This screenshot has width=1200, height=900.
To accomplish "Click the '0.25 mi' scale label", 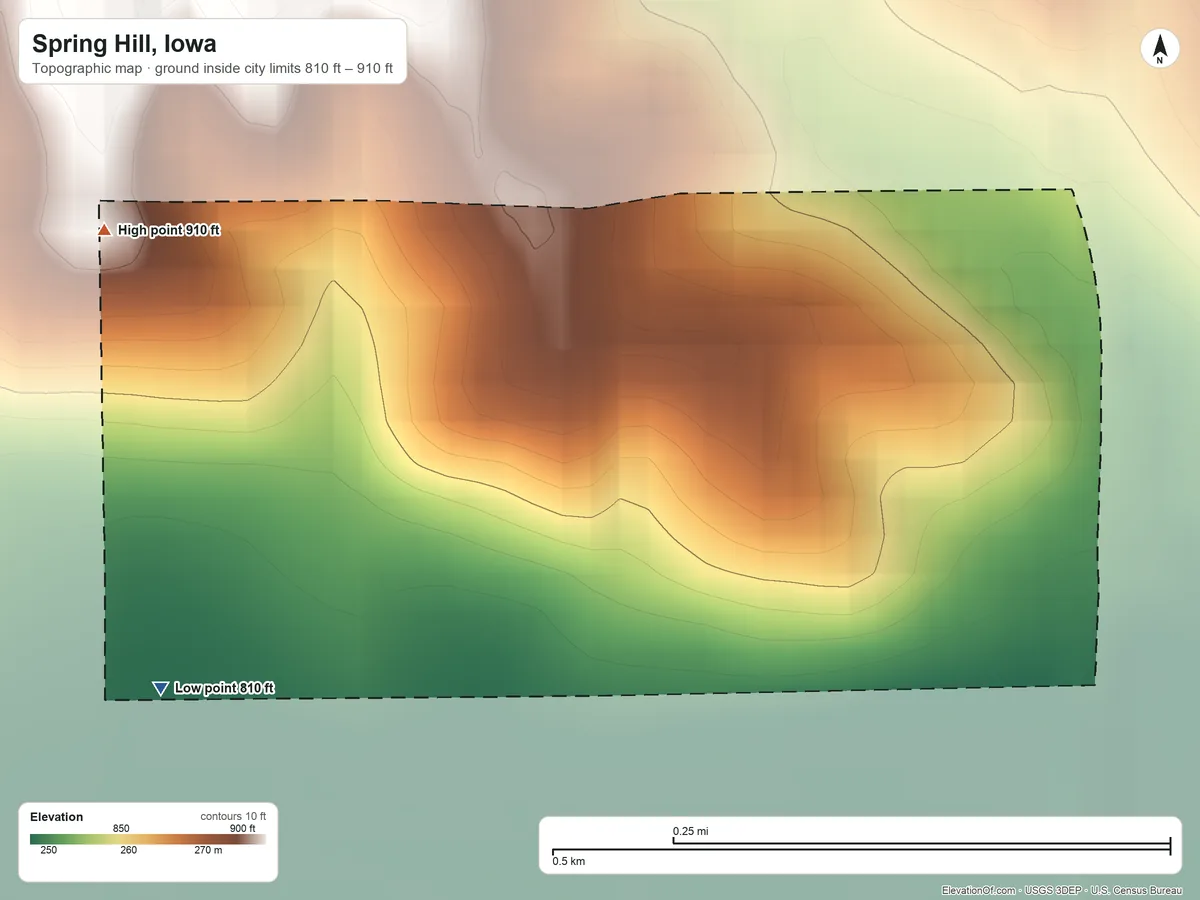I will [x=690, y=832].
